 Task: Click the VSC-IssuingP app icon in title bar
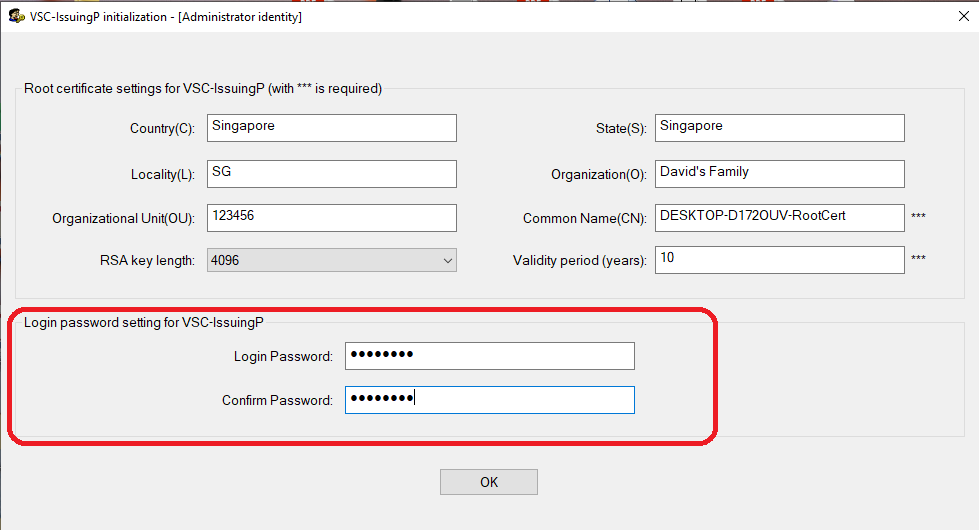coord(15,17)
